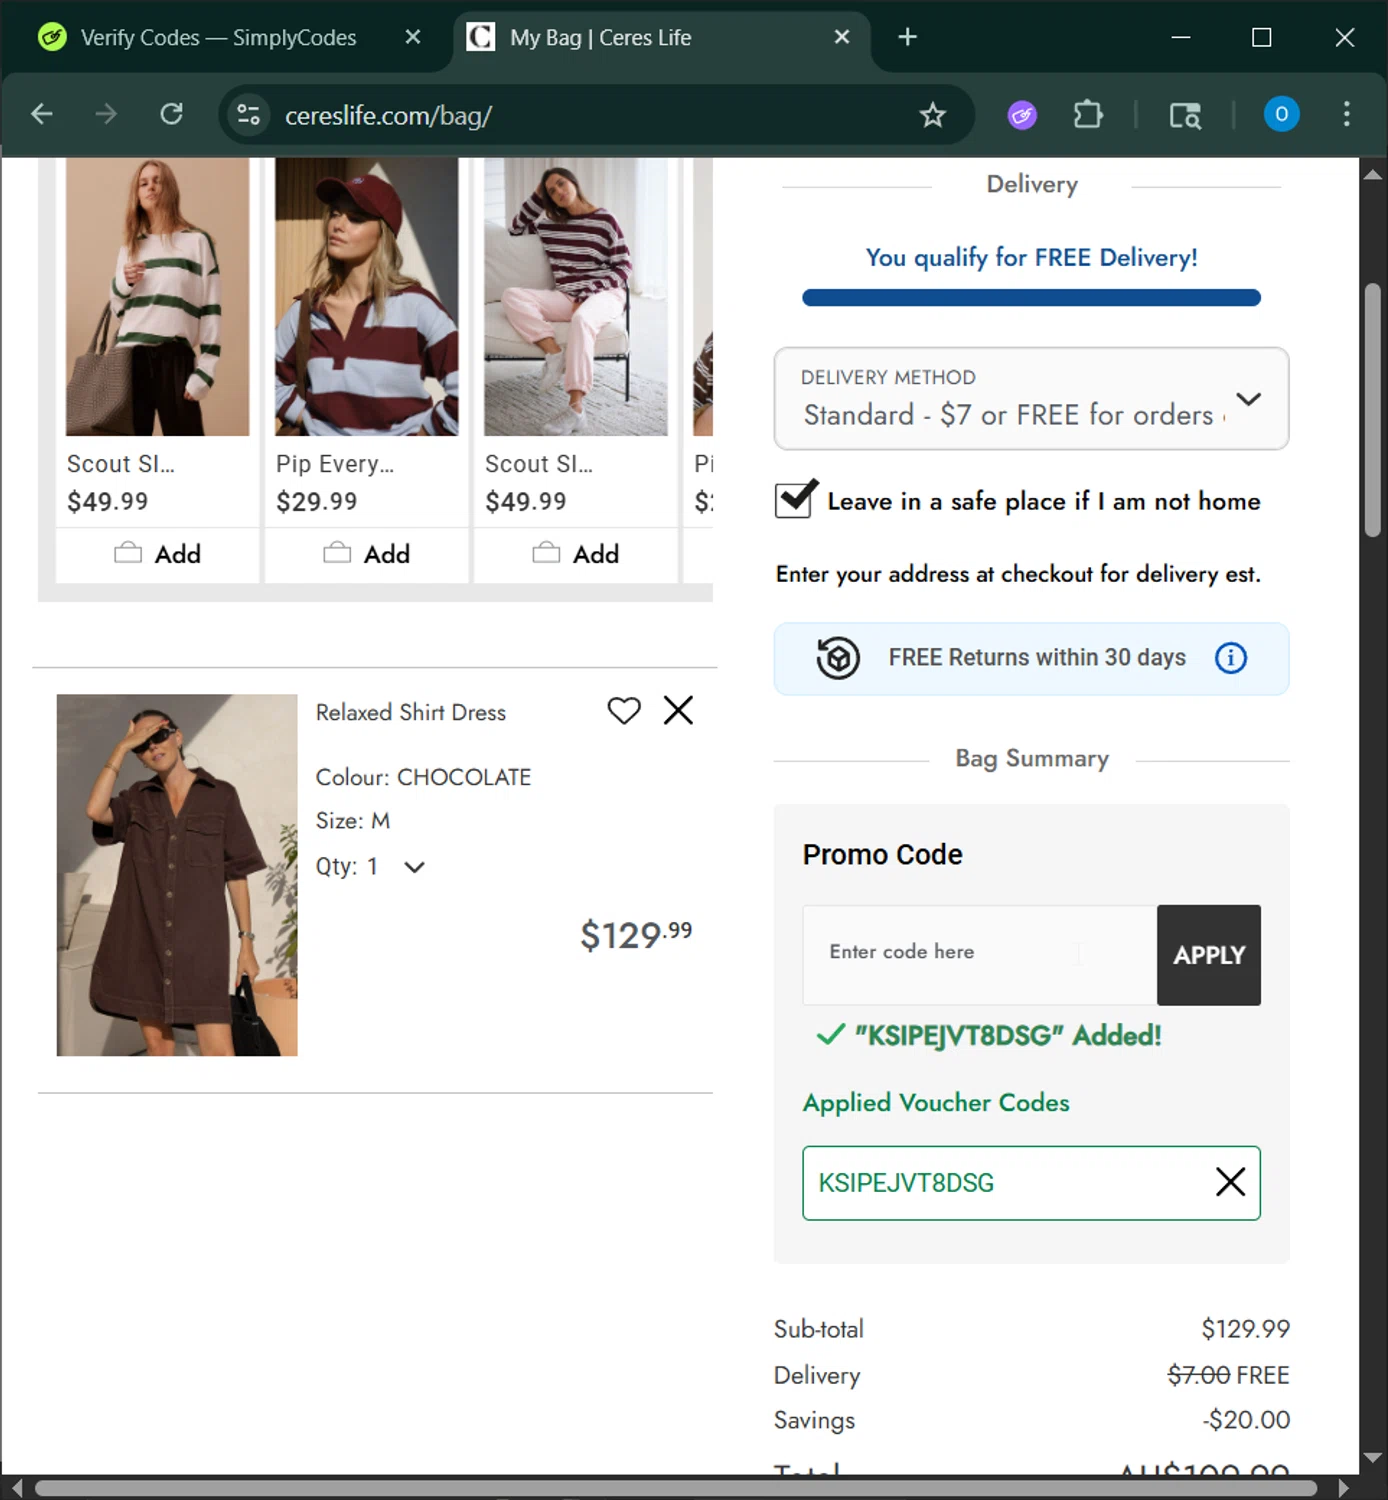Open maroon striped Scout sweater thumbnail
This screenshot has height=1500, width=1388.
576,296
